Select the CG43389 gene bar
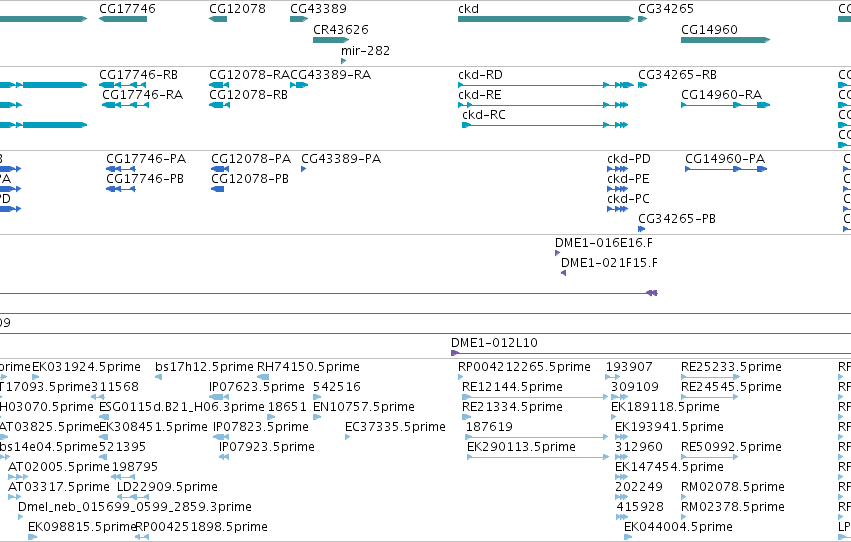Image resolution: width=851 pixels, height=542 pixels. point(299,19)
